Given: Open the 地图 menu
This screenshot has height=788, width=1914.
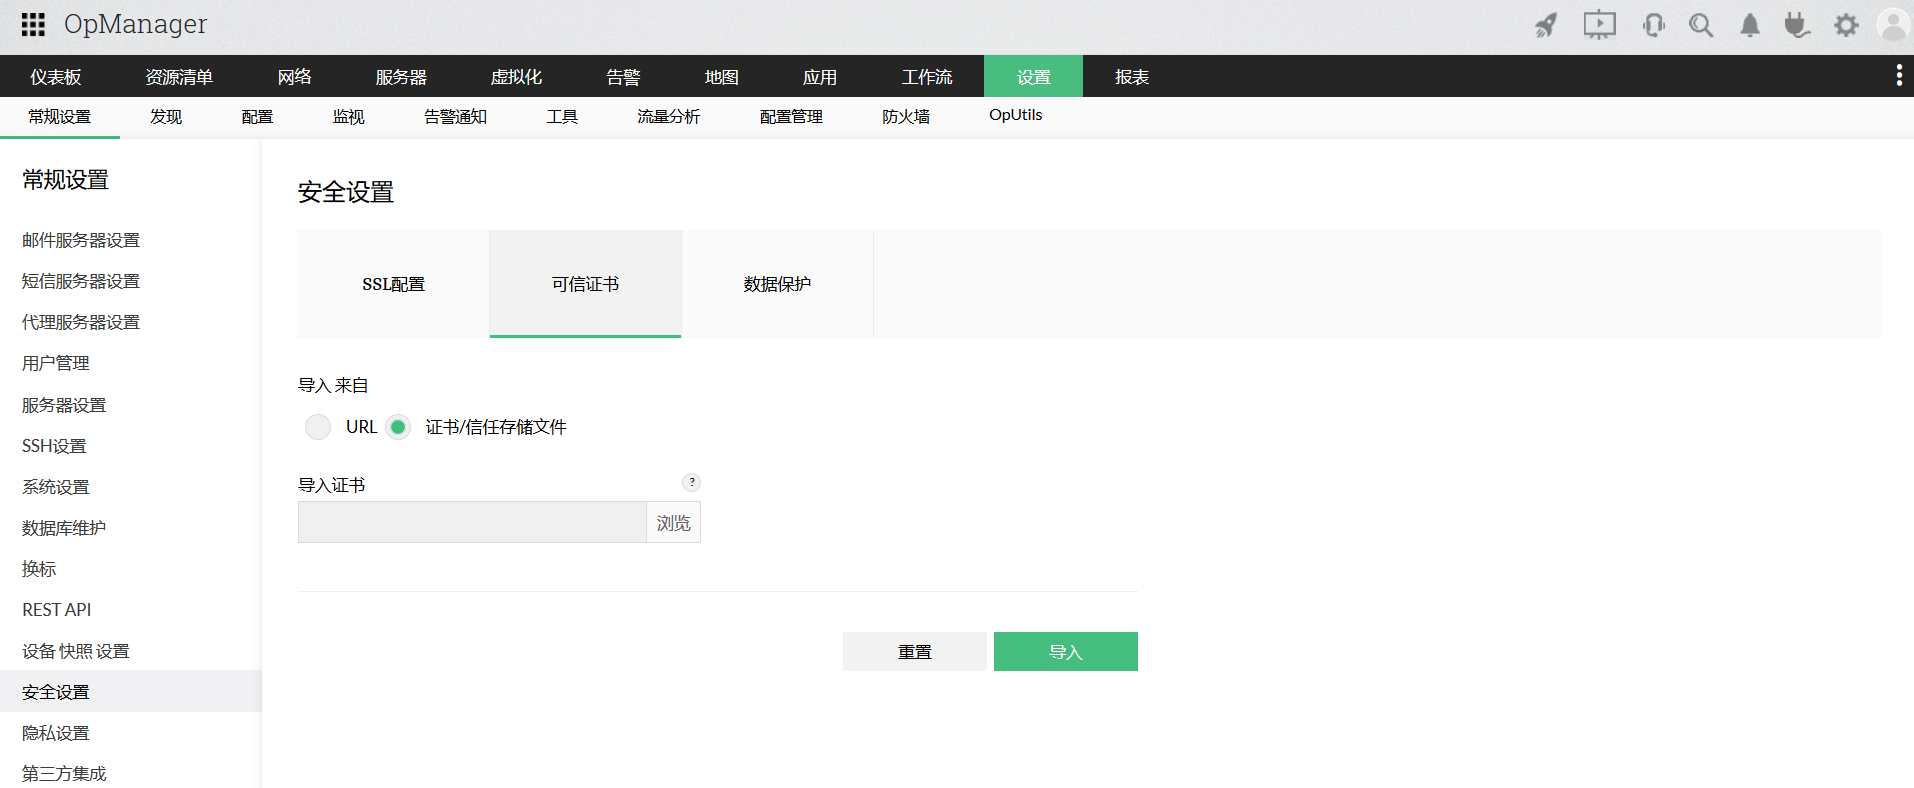Looking at the screenshot, I should [721, 77].
